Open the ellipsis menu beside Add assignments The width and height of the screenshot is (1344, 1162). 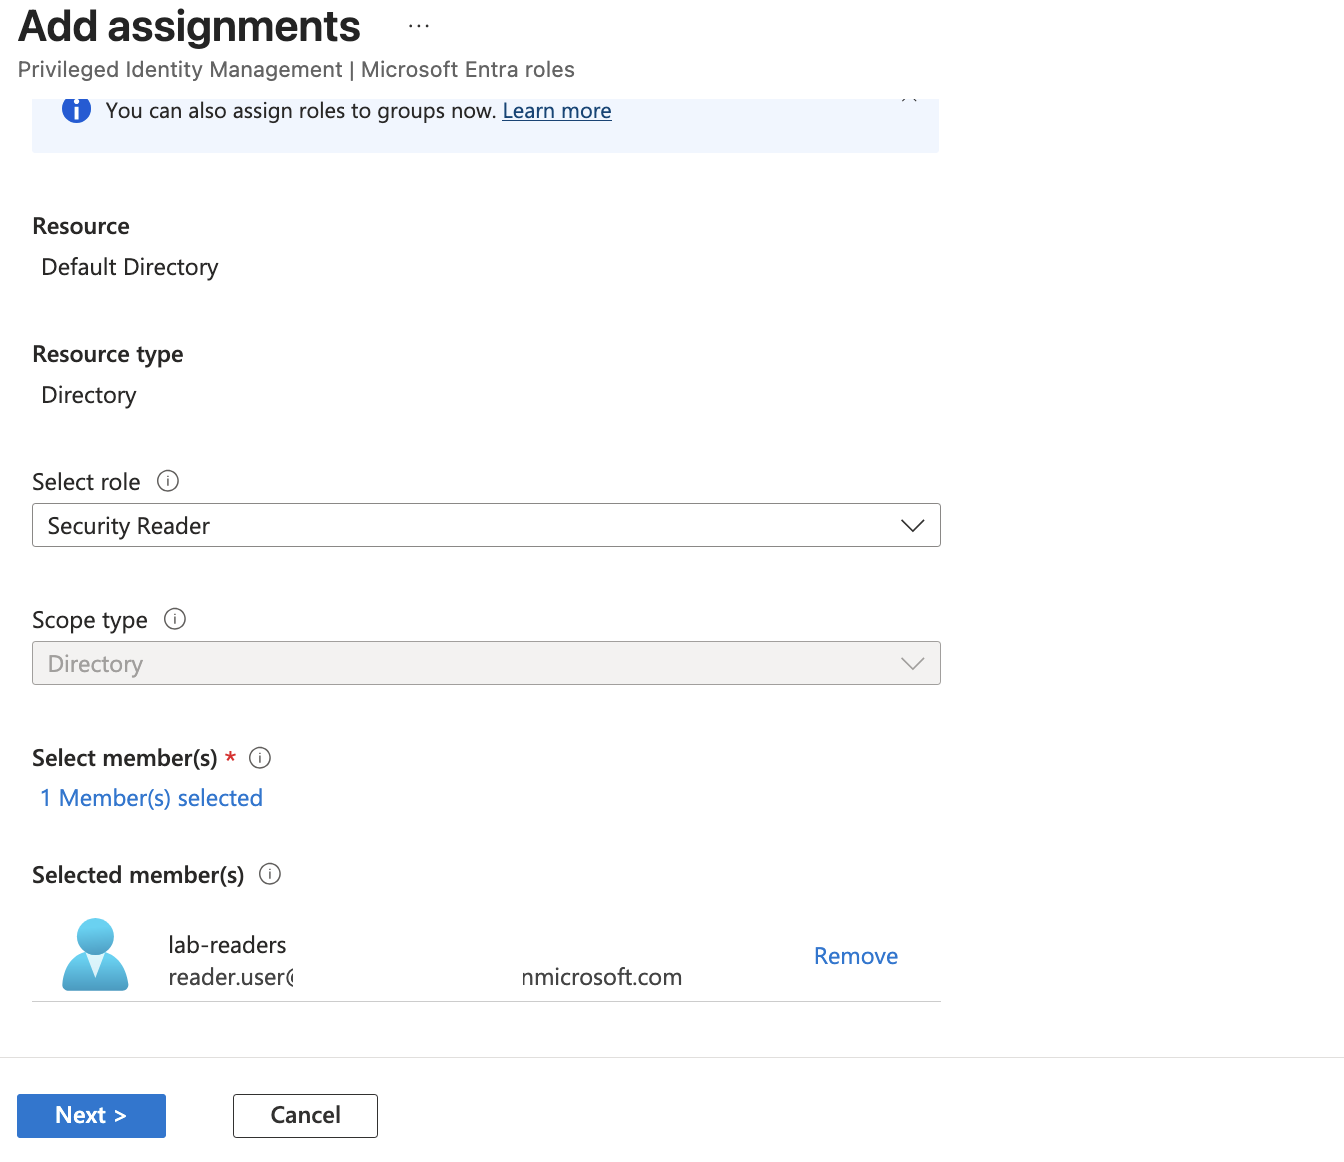[x=419, y=26]
